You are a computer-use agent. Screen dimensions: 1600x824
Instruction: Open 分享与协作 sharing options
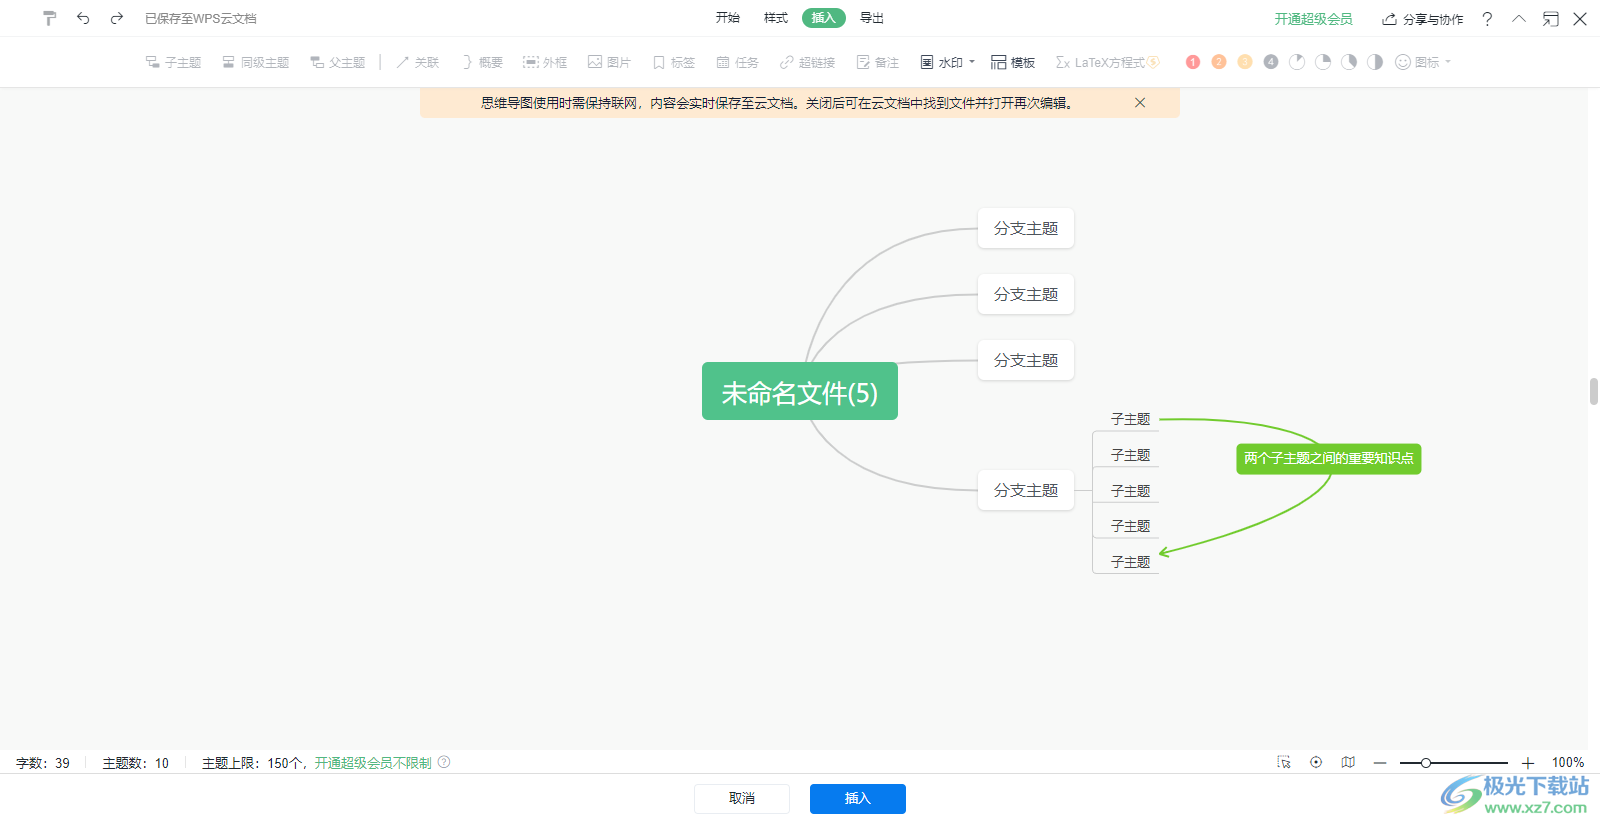click(x=1423, y=19)
